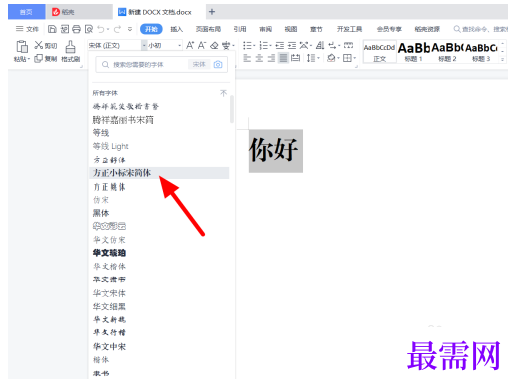This screenshot has width=519, height=387.
Task: Align text right icon
Action: click(x=271, y=58)
